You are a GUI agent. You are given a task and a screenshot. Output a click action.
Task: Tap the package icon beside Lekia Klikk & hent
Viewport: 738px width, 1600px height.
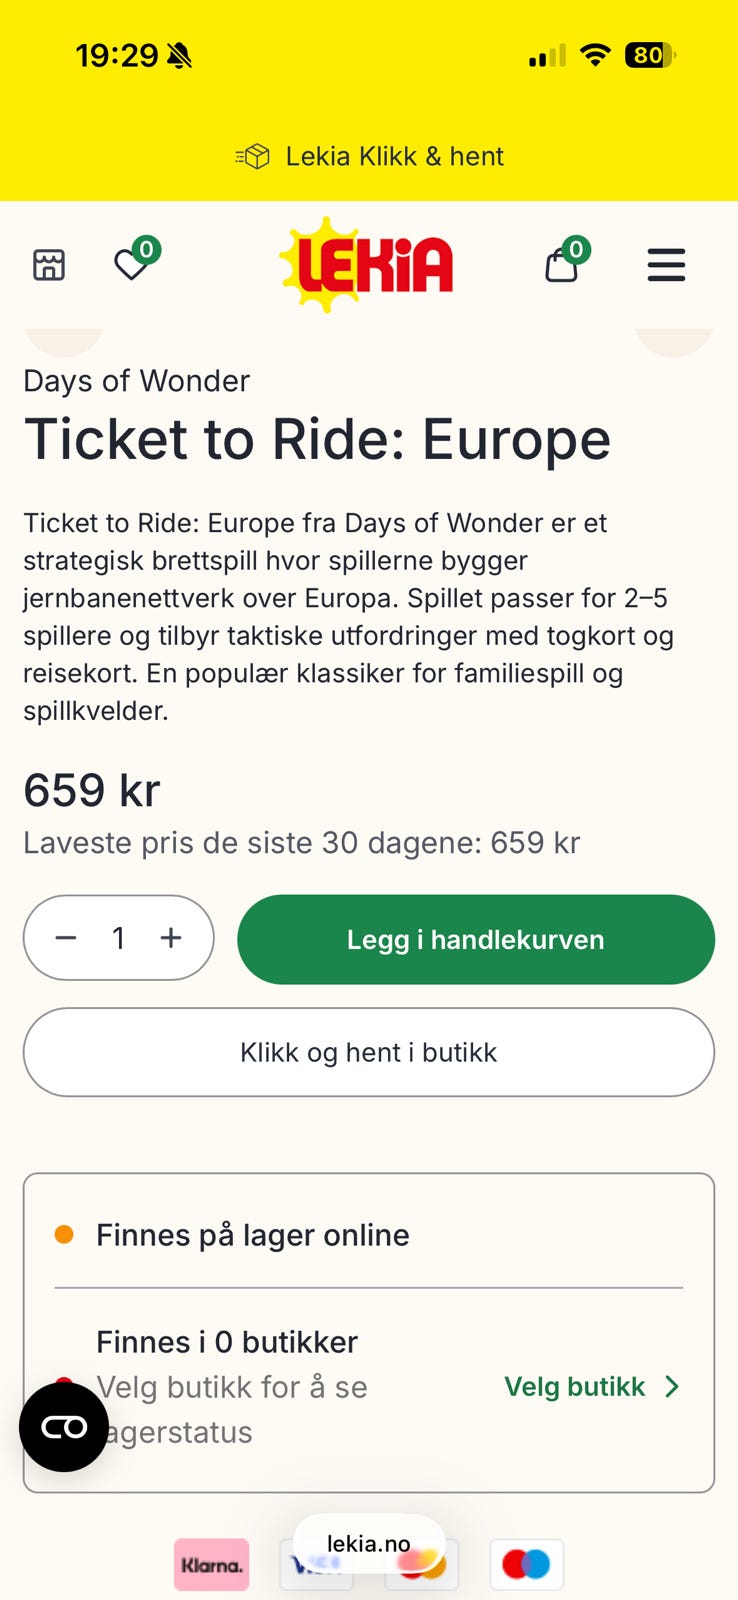pos(253,157)
